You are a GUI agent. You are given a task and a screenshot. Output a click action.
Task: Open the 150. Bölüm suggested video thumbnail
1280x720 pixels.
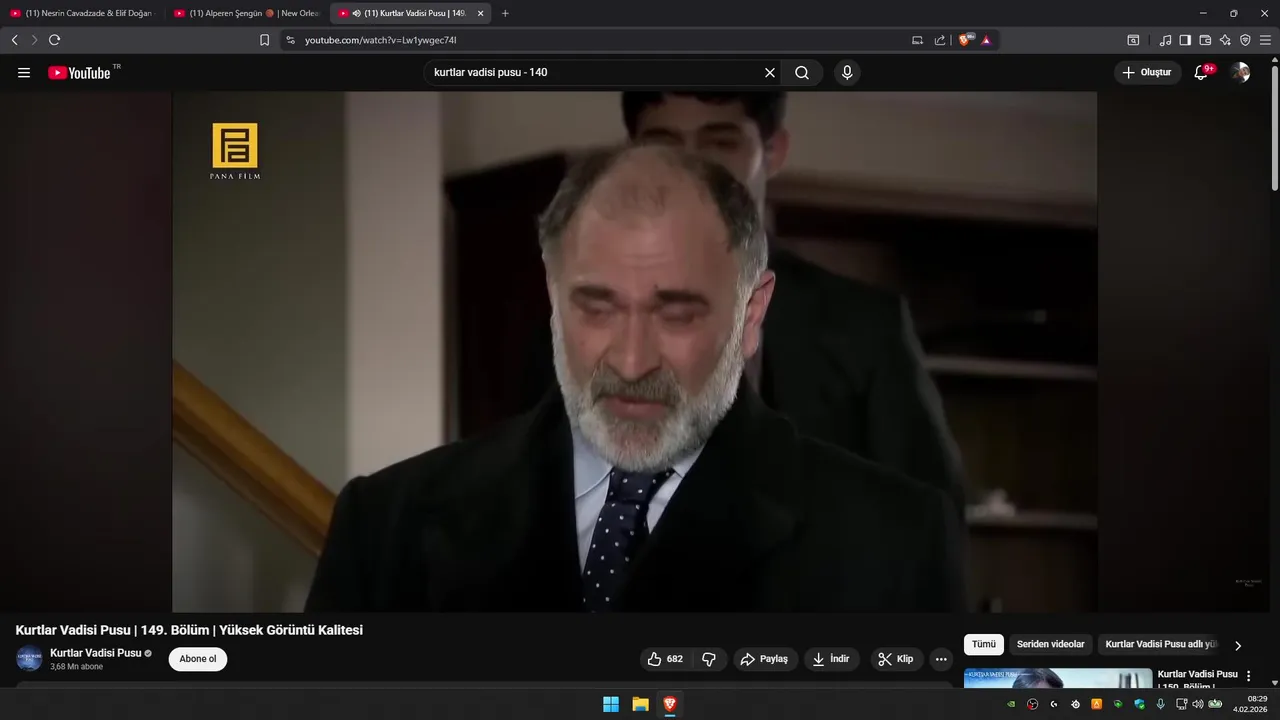point(1058,679)
